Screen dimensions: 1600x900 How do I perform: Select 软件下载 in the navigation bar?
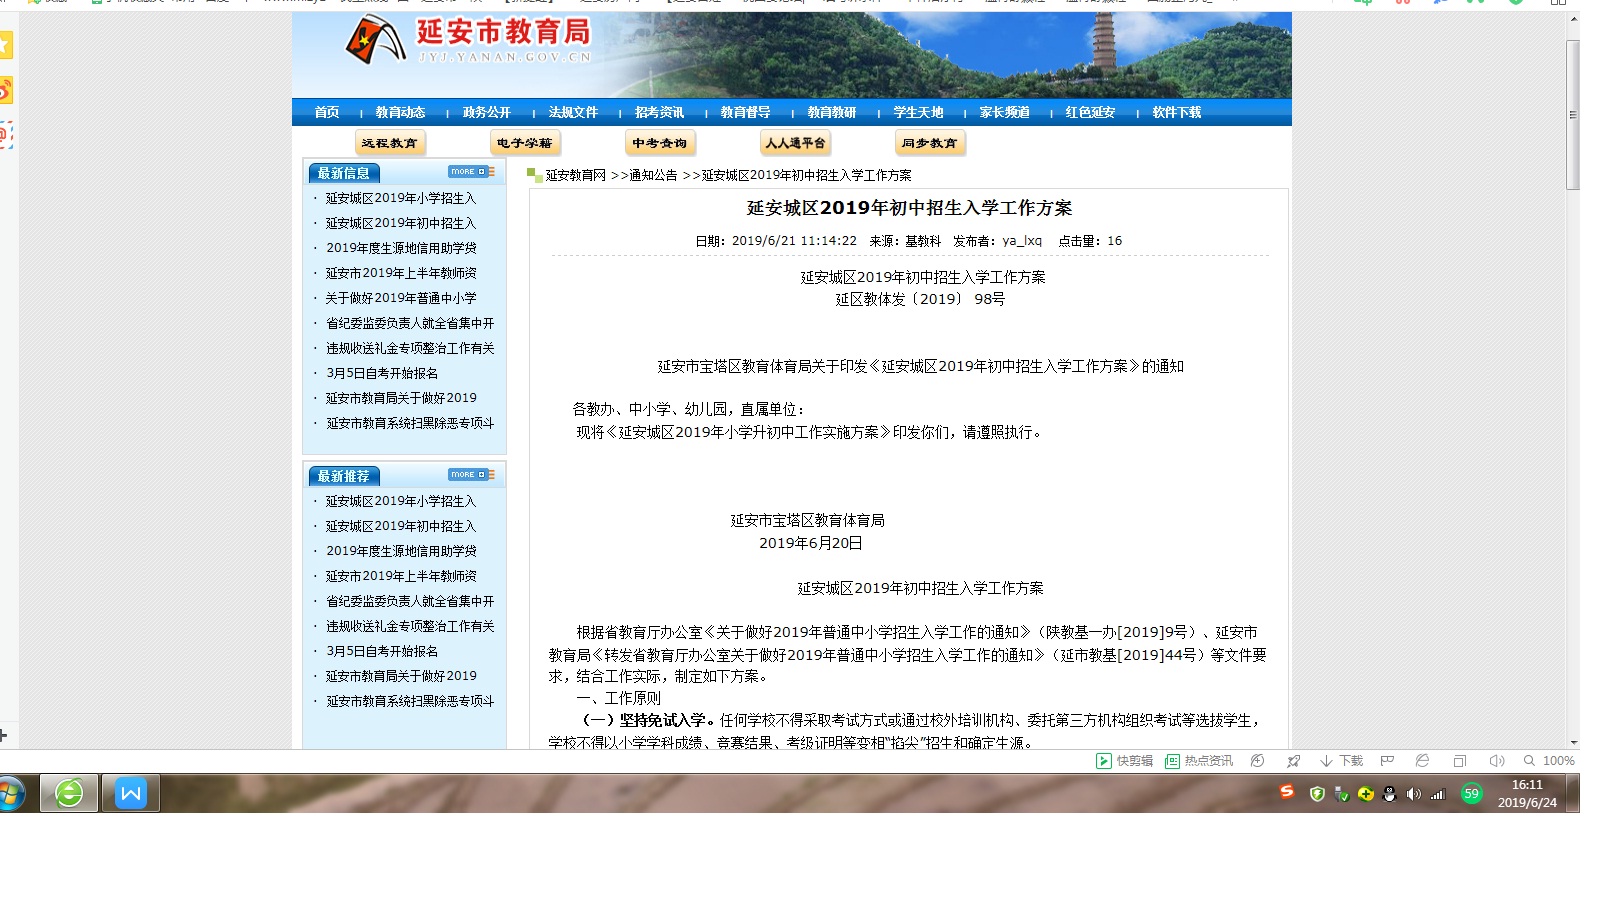1176,112
